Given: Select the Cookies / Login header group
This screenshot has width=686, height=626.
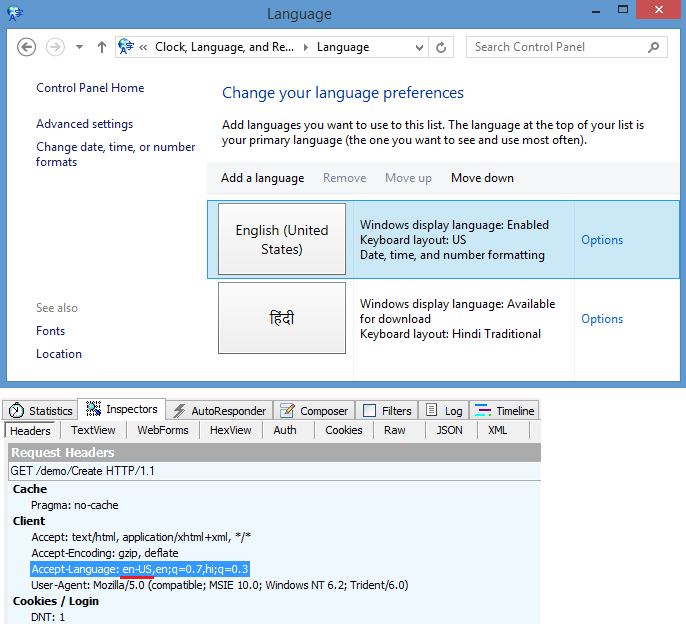Looking at the screenshot, I should pos(56,601).
